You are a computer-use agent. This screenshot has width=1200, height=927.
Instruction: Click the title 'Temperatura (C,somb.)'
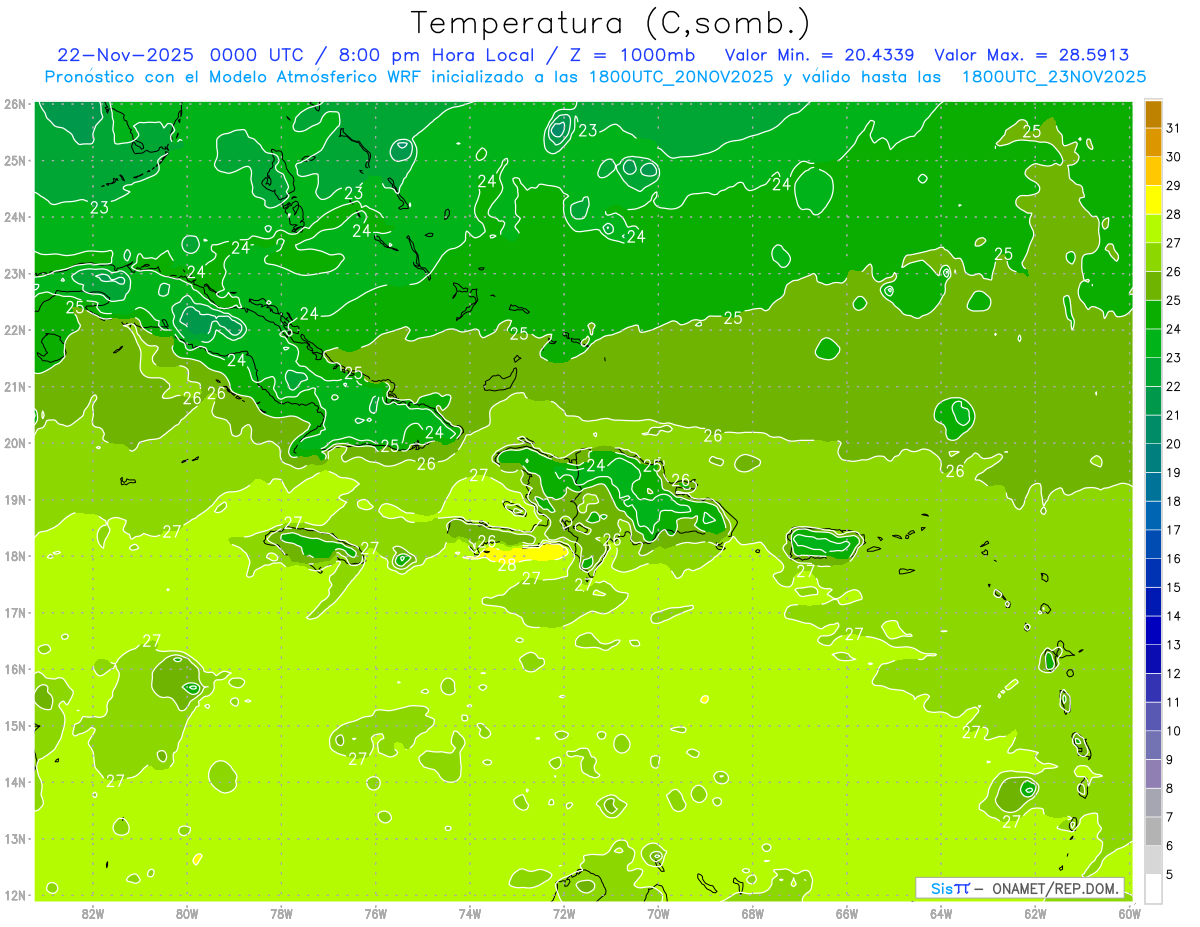[611, 23]
